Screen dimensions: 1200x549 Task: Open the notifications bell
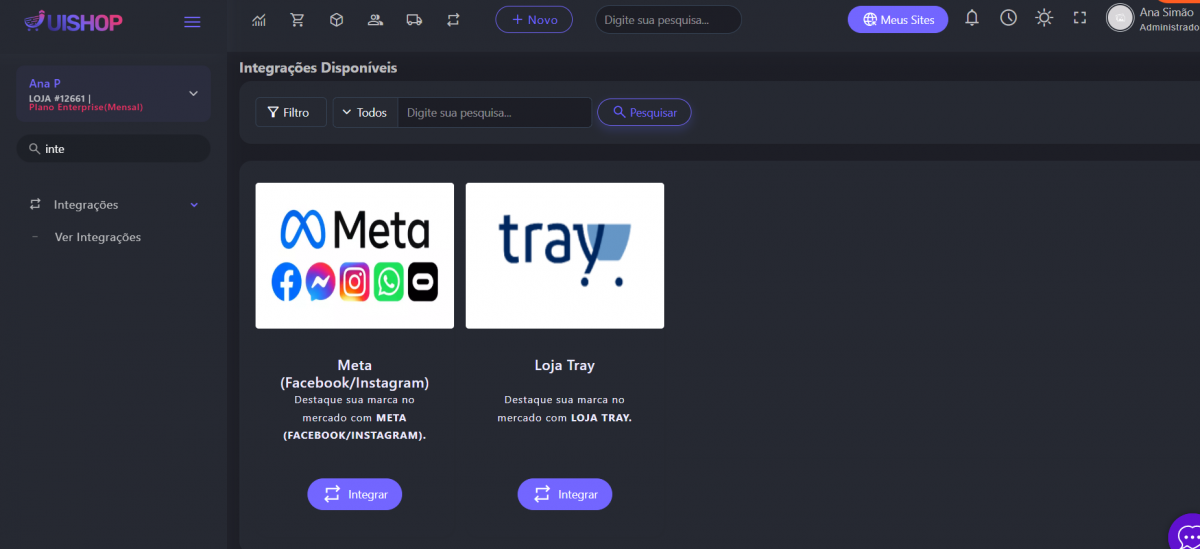[x=971, y=18]
